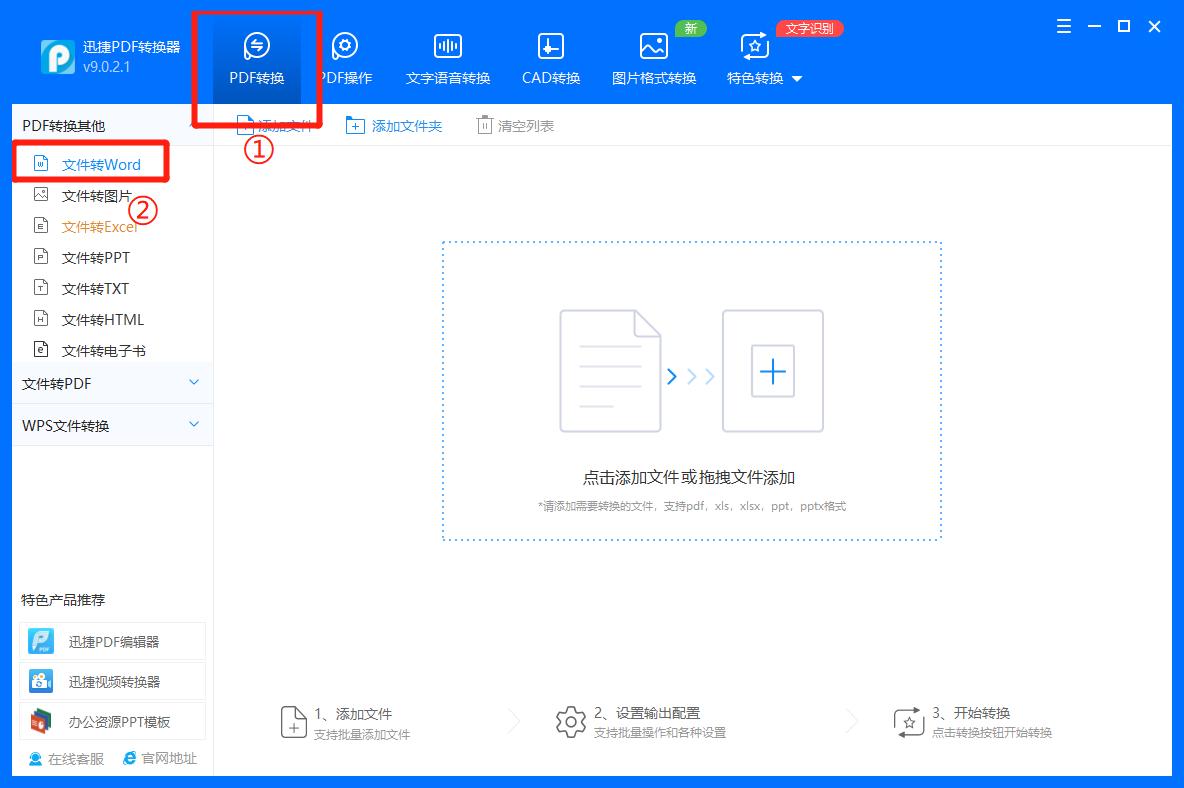Select the PDF操作 feature icon

click(344, 46)
